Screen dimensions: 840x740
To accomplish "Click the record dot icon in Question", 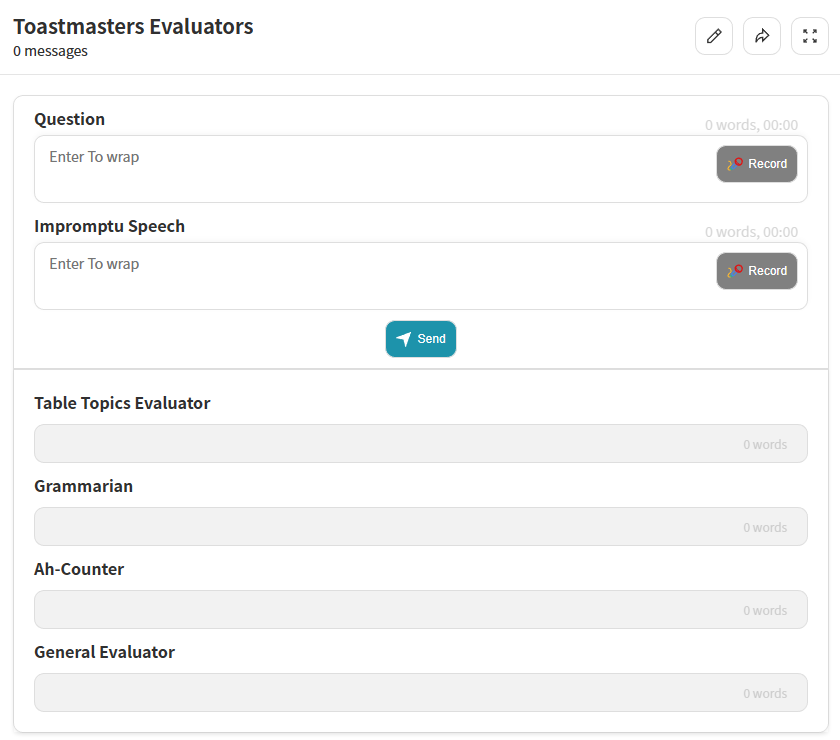I will pos(735,163).
